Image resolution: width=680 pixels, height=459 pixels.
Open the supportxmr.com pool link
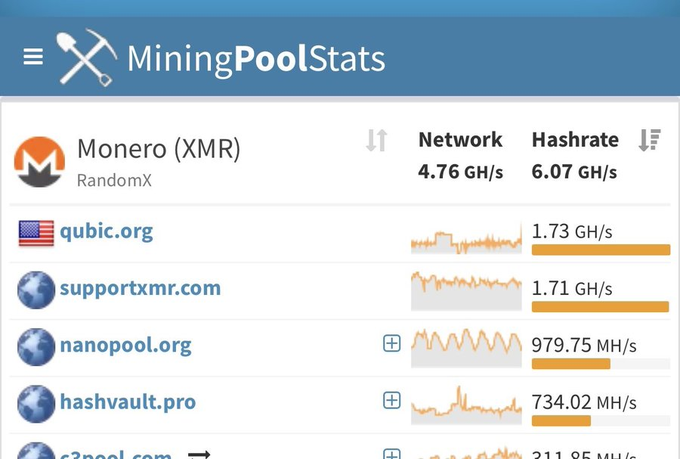140,289
